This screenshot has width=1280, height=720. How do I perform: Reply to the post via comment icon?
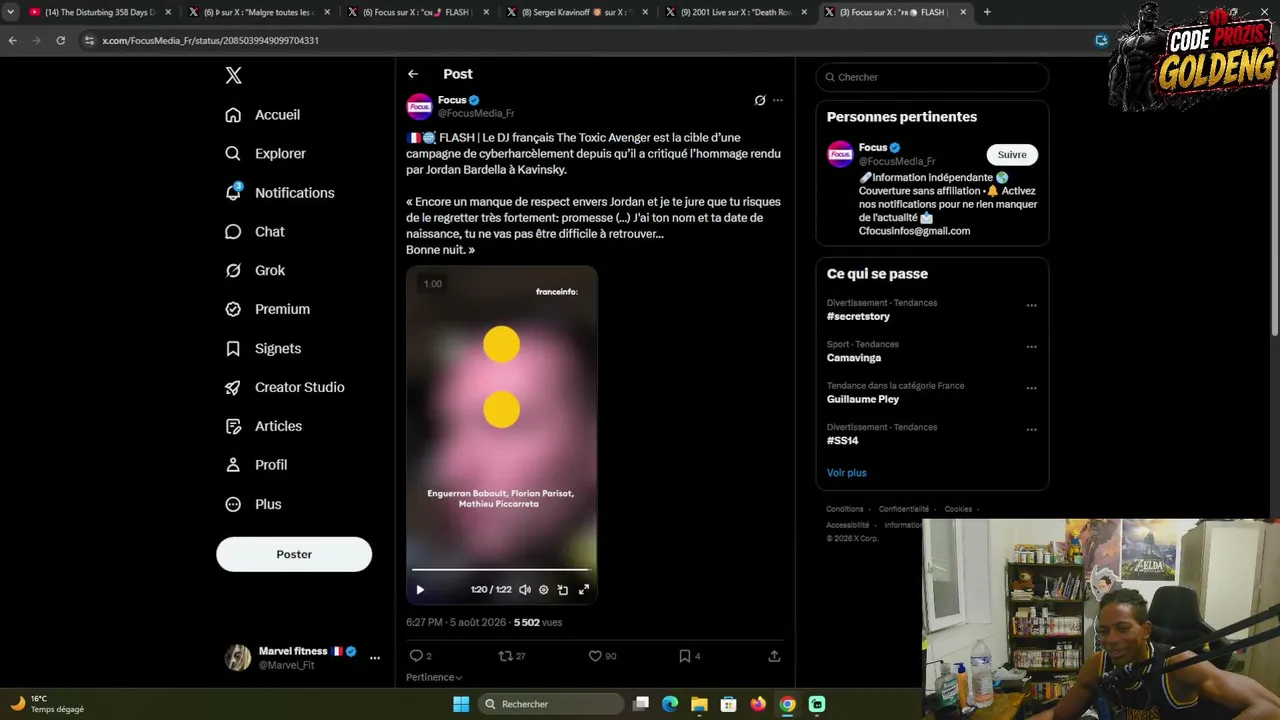(416, 656)
